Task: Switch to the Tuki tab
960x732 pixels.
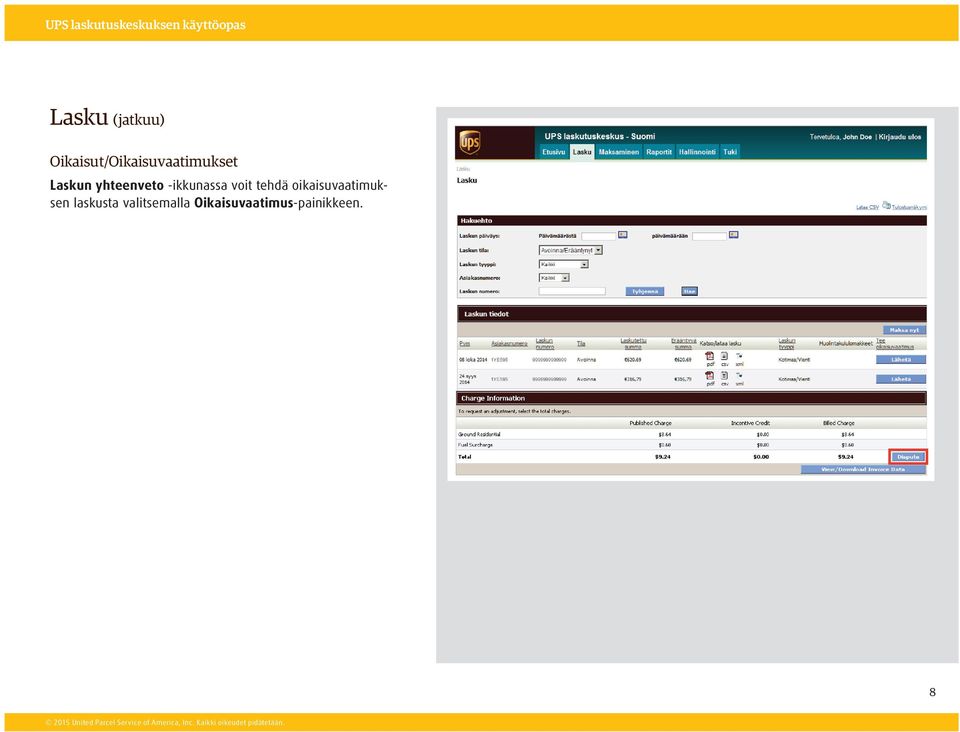Action: [x=730, y=152]
